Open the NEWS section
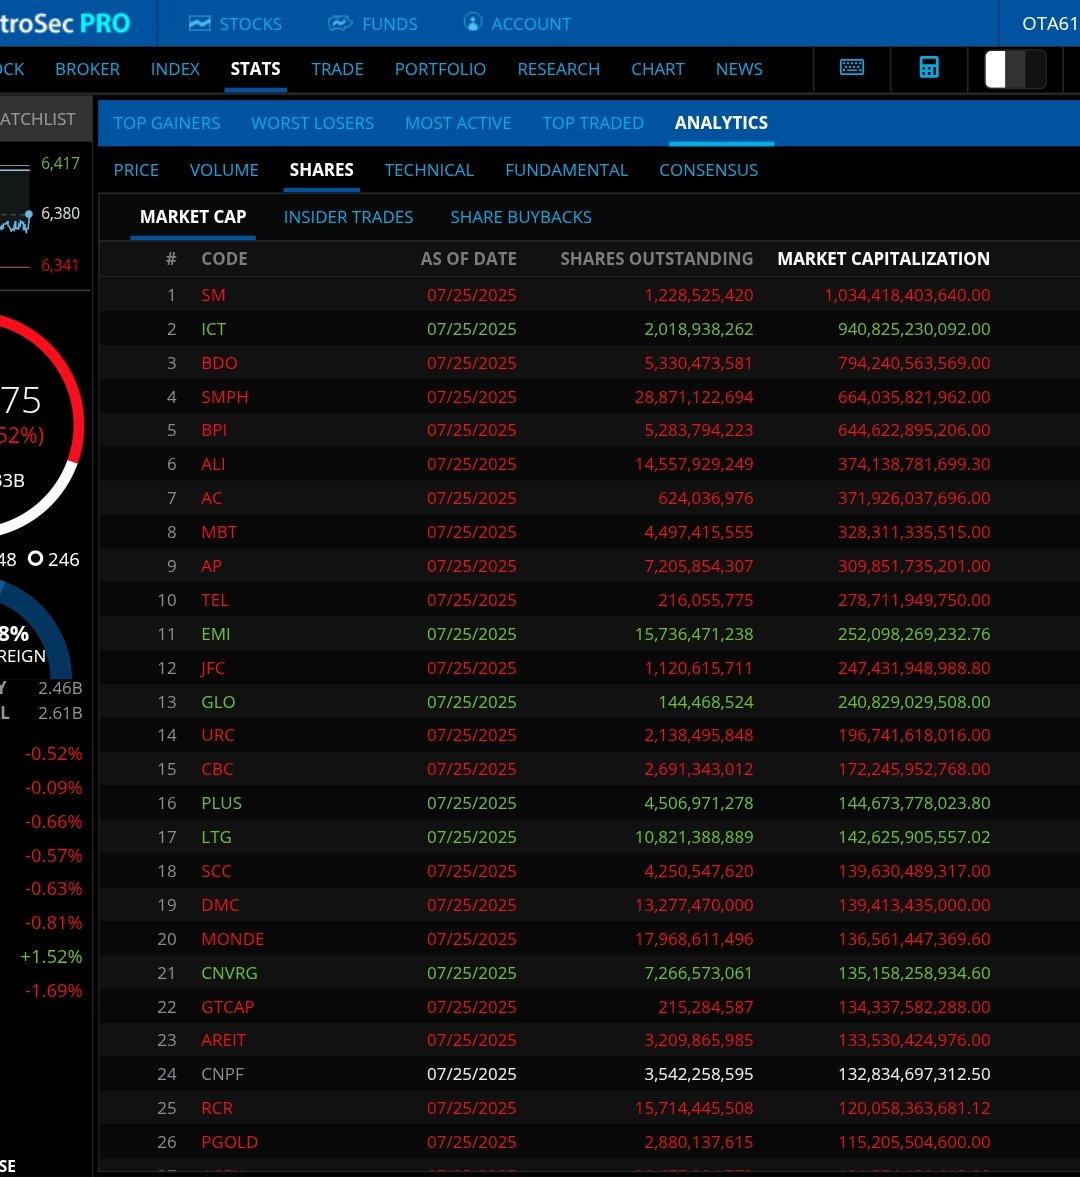The height and width of the screenshot is (1177, 1080). (x=739, y=69)
